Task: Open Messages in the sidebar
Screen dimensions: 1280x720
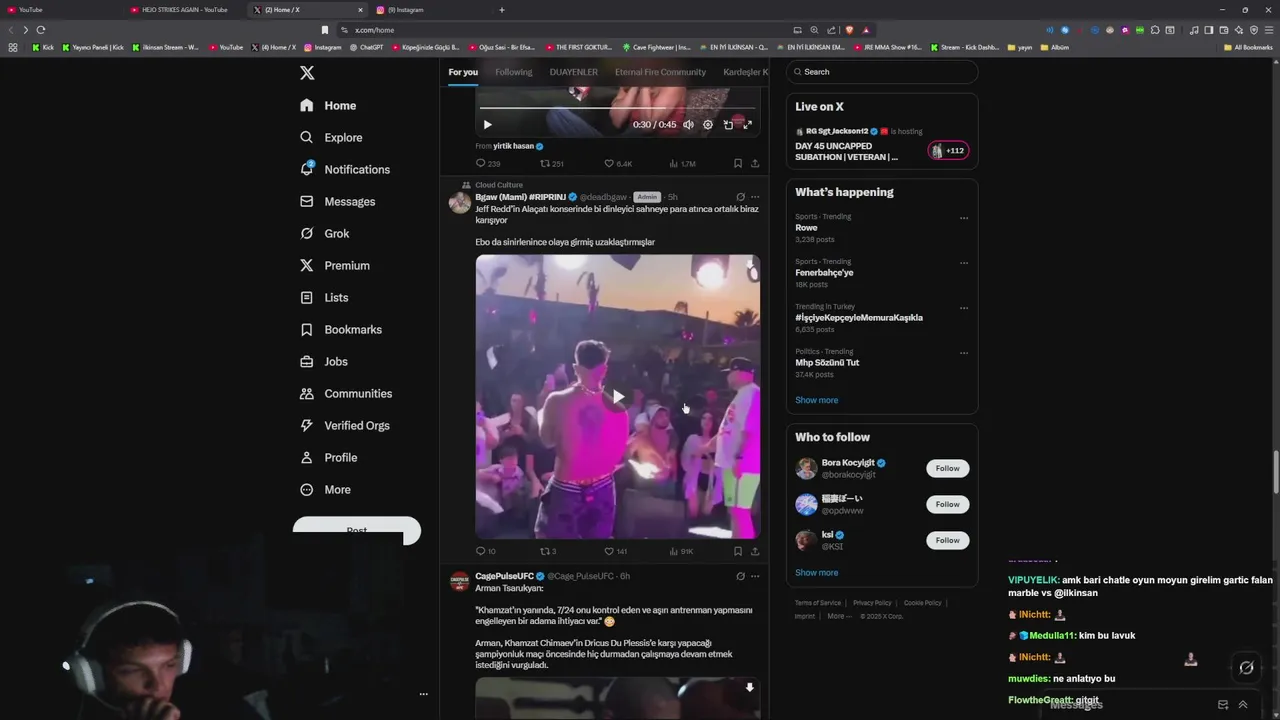Action: tap(337, 201)
